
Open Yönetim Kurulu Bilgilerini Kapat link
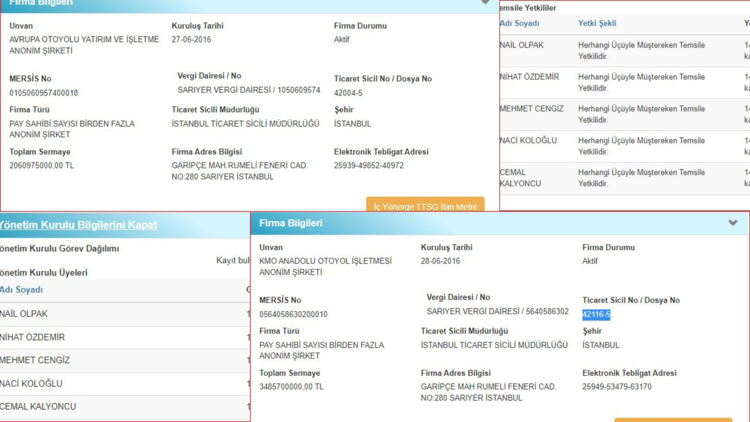pyautogui.click(x=78, y=225)
